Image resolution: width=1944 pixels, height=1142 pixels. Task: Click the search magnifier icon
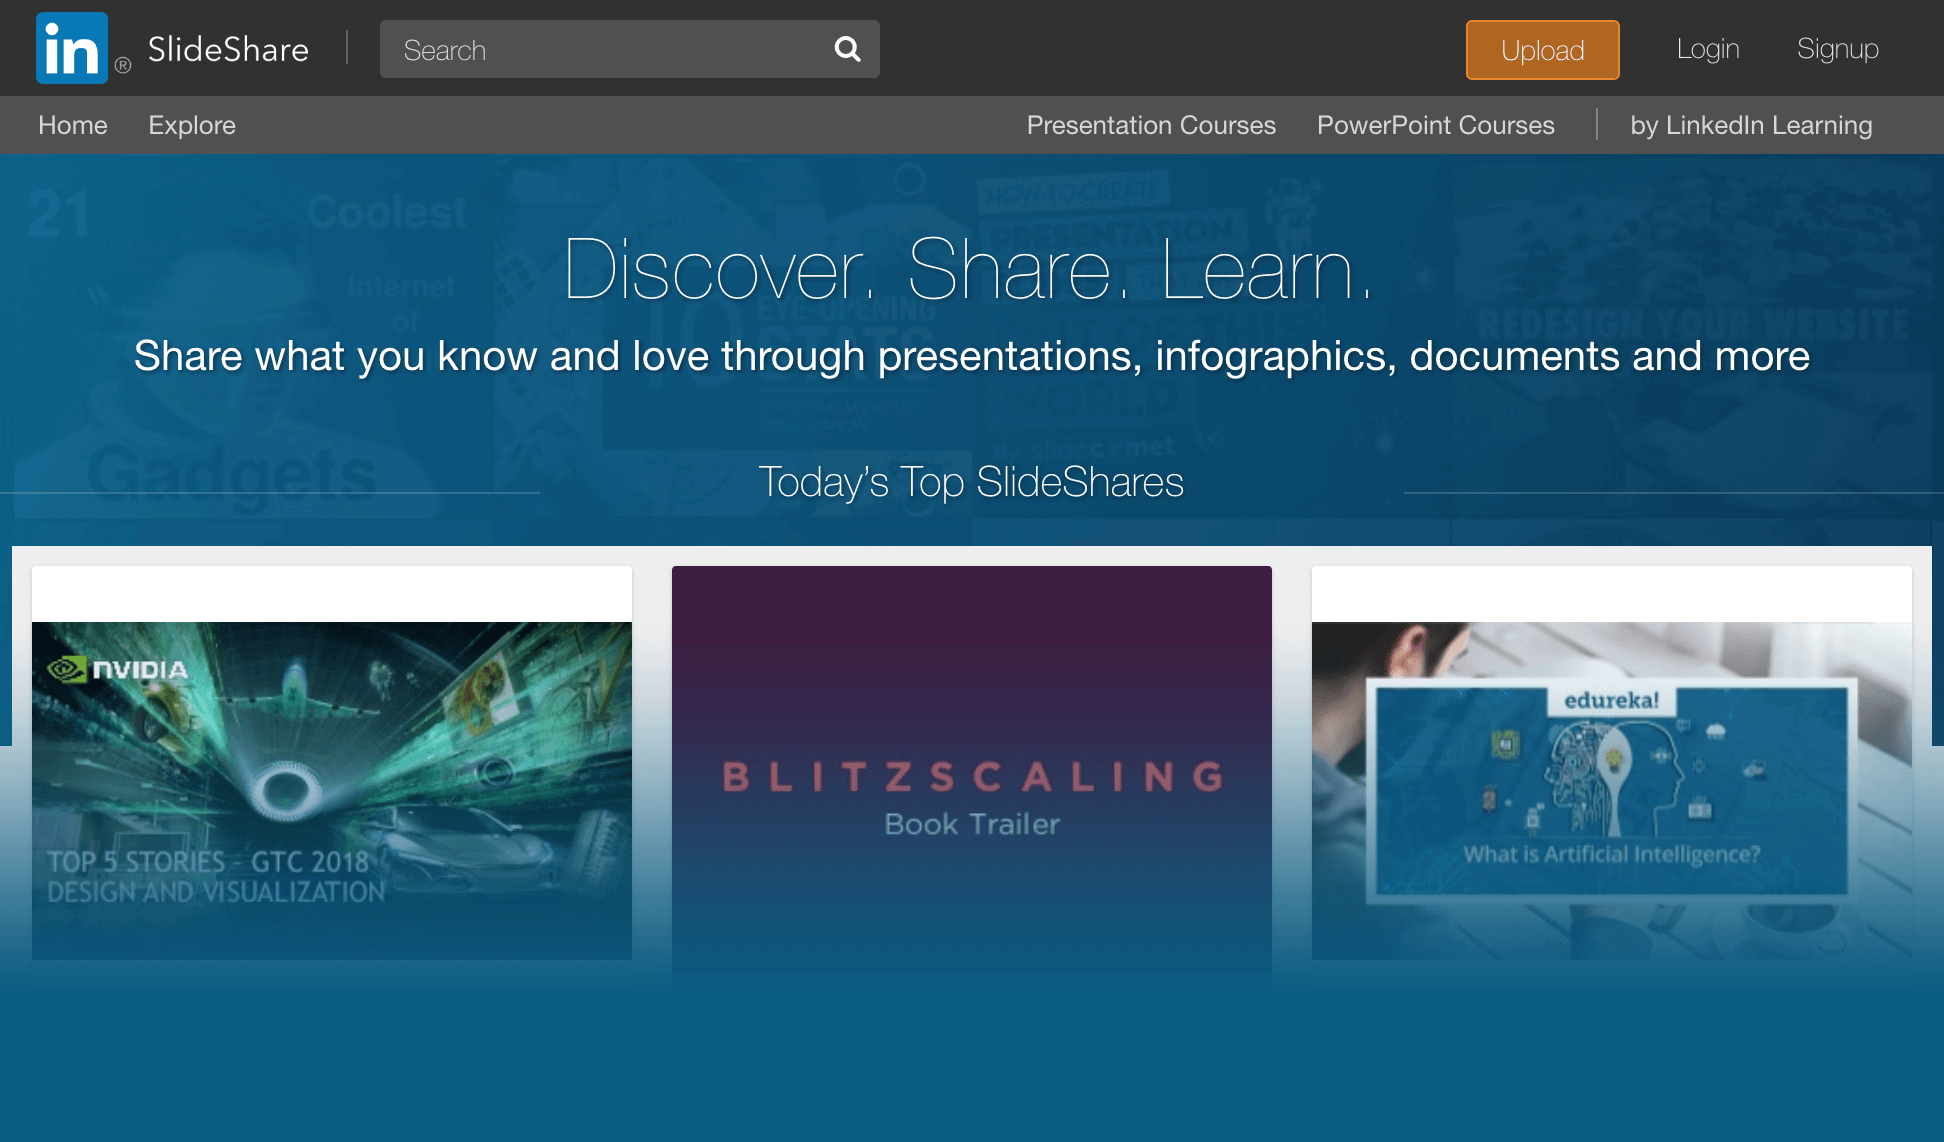(x=847, y=49)
